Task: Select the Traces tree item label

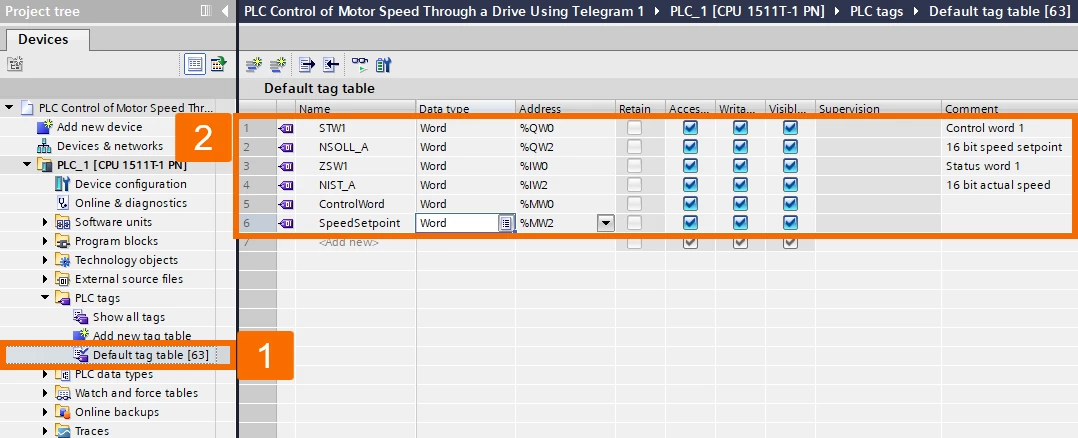Action: click(92, 431)
